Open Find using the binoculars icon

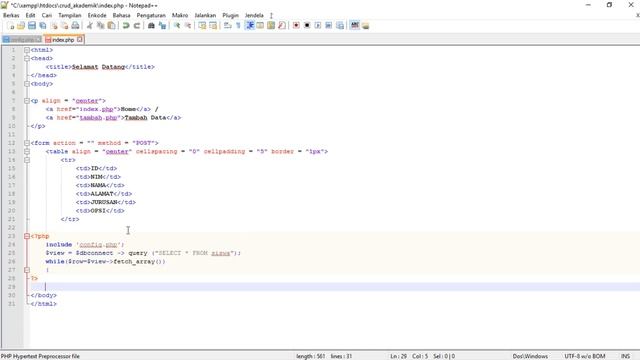[x=151, y=26]
